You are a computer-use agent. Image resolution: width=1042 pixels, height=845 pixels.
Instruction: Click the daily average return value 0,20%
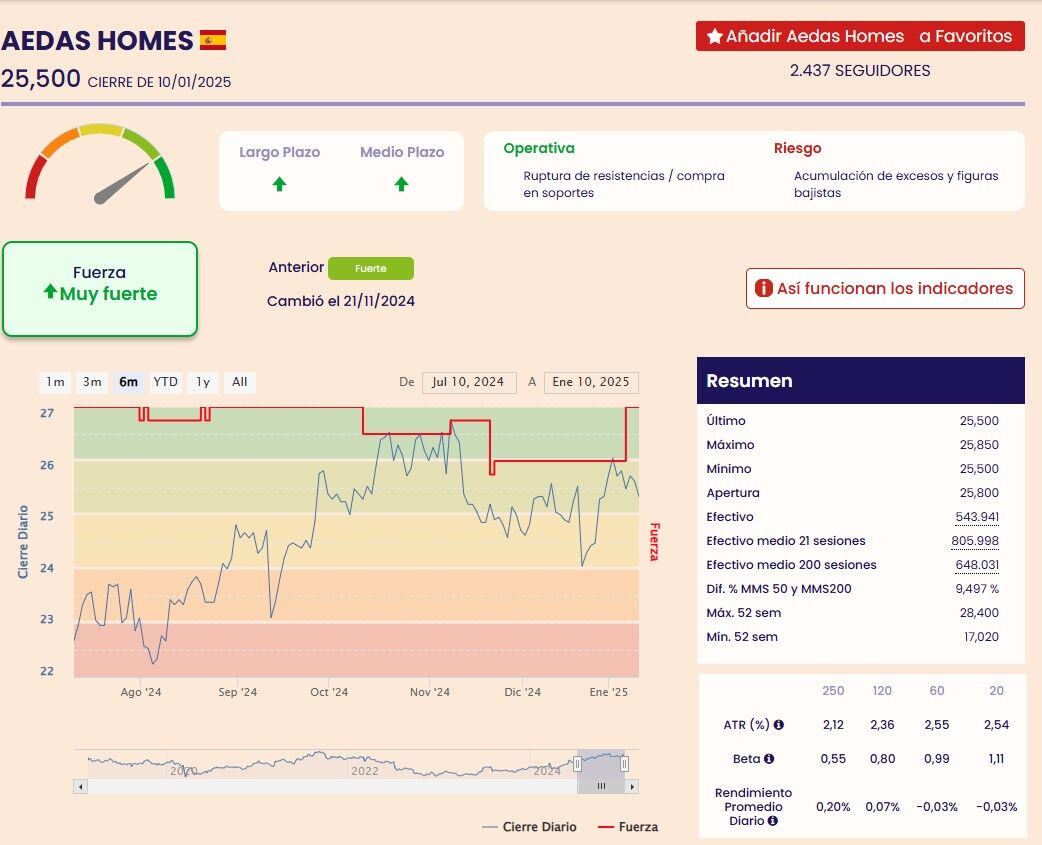833,807
